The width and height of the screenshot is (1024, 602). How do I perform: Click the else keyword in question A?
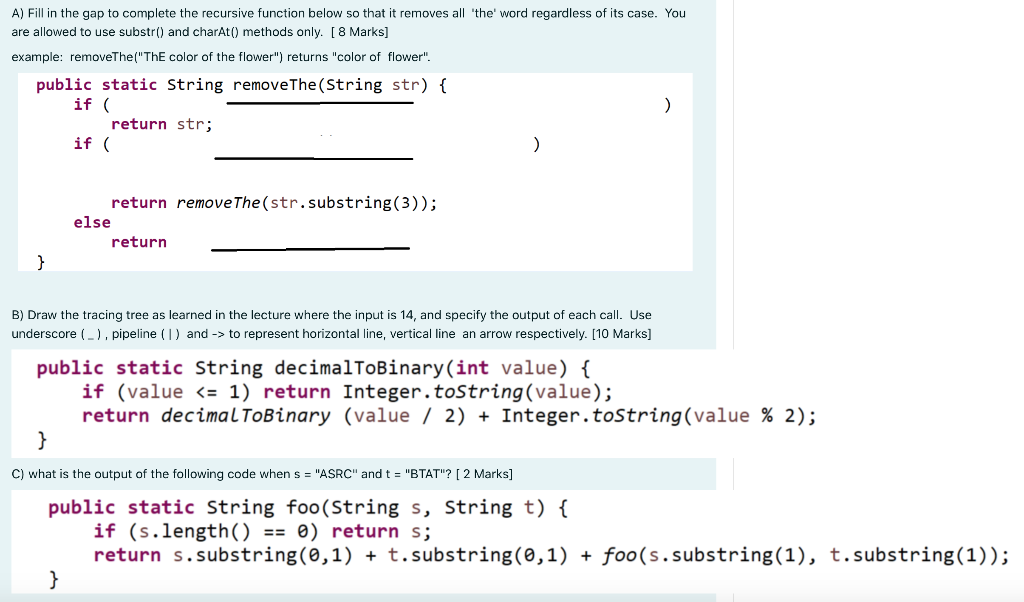[91, 222]
